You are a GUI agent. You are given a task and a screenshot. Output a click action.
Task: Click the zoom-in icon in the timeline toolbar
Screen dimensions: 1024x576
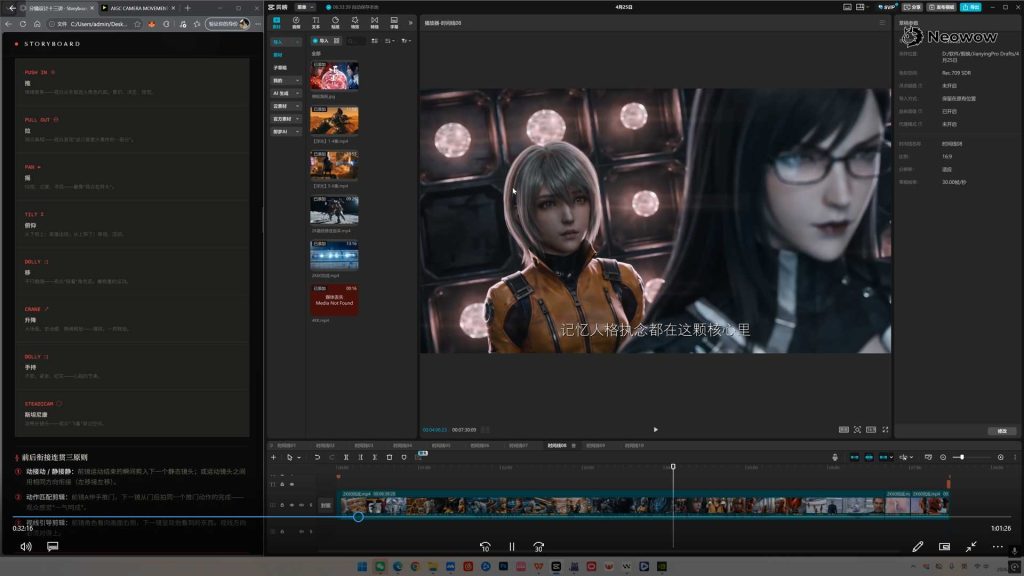(x=1000, y=457)
